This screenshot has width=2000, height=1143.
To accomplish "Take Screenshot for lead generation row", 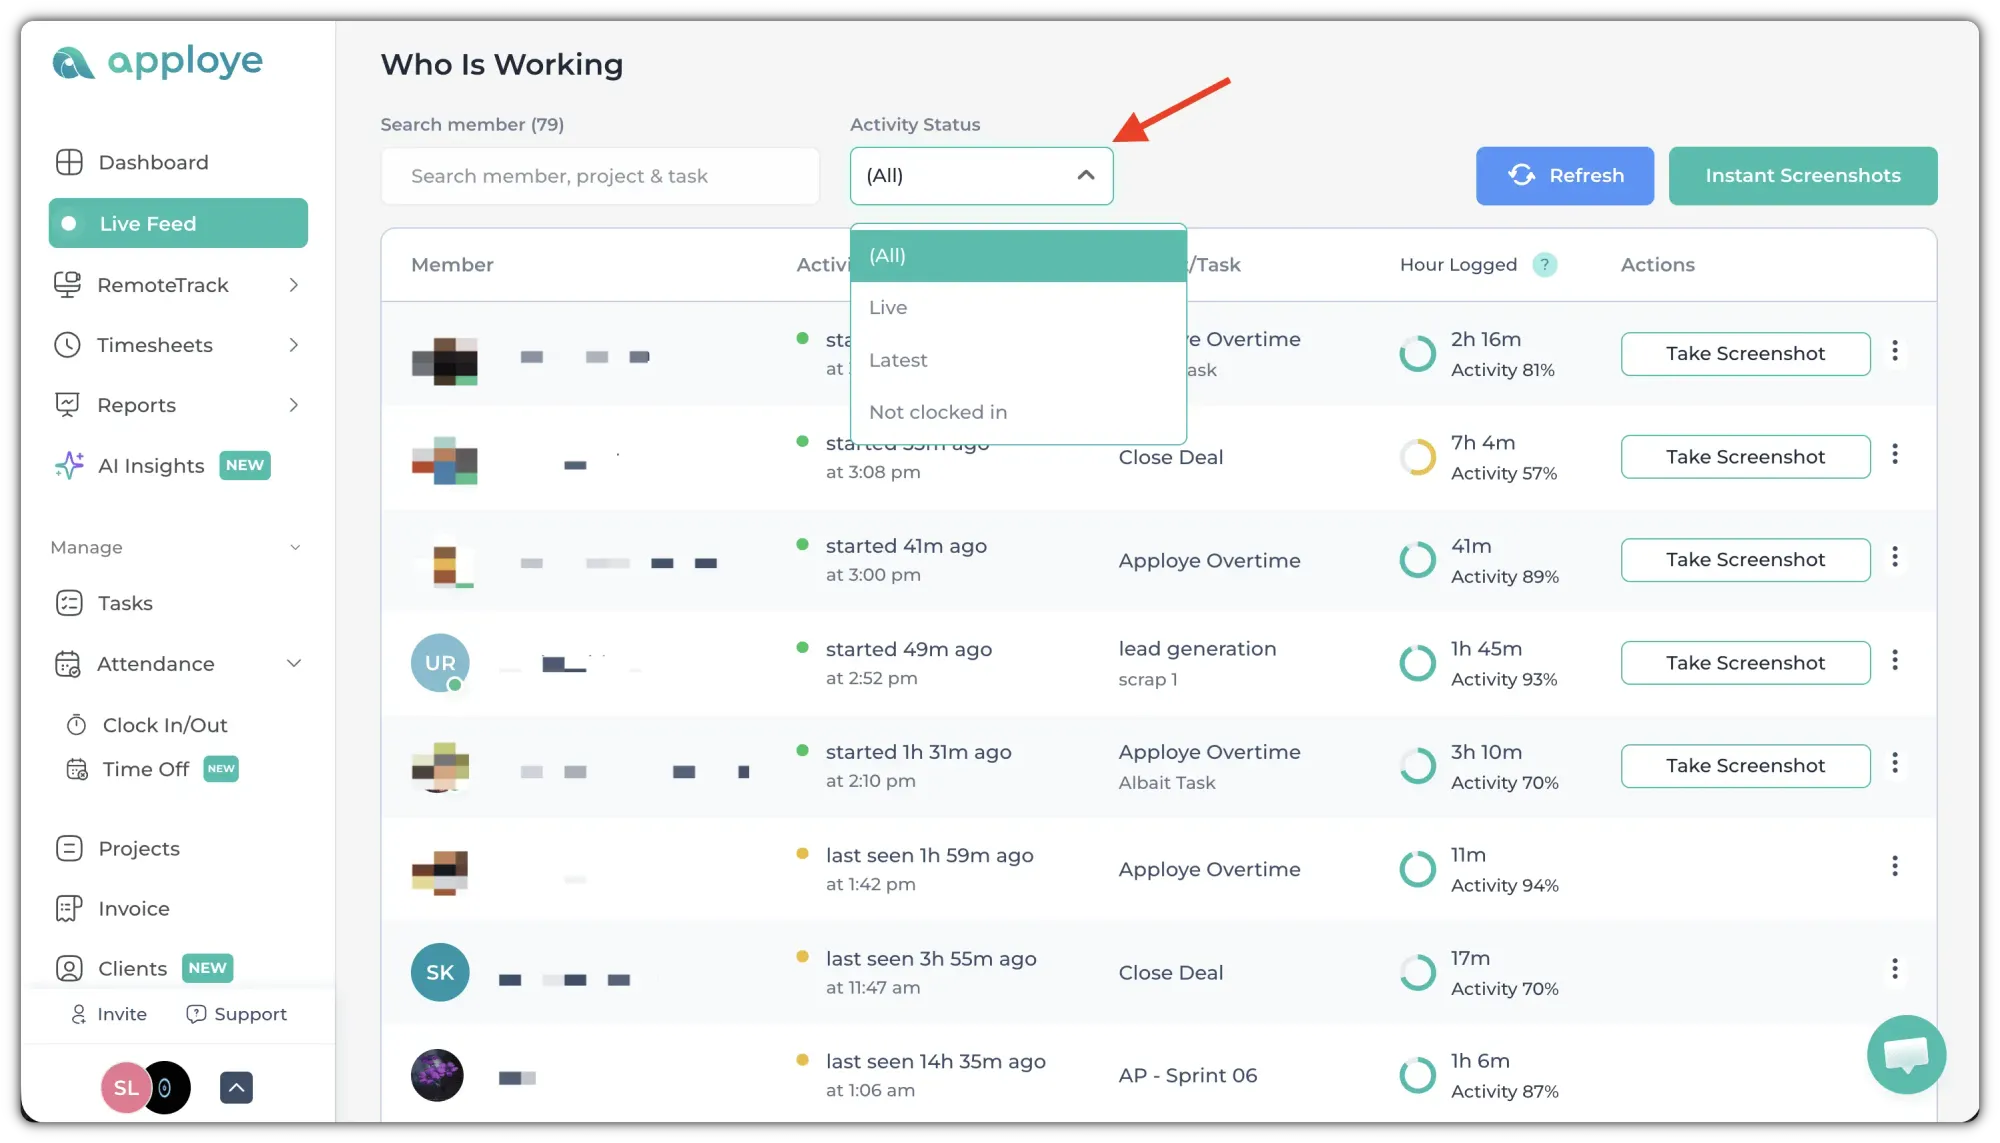I will [x=1744, y=663].
